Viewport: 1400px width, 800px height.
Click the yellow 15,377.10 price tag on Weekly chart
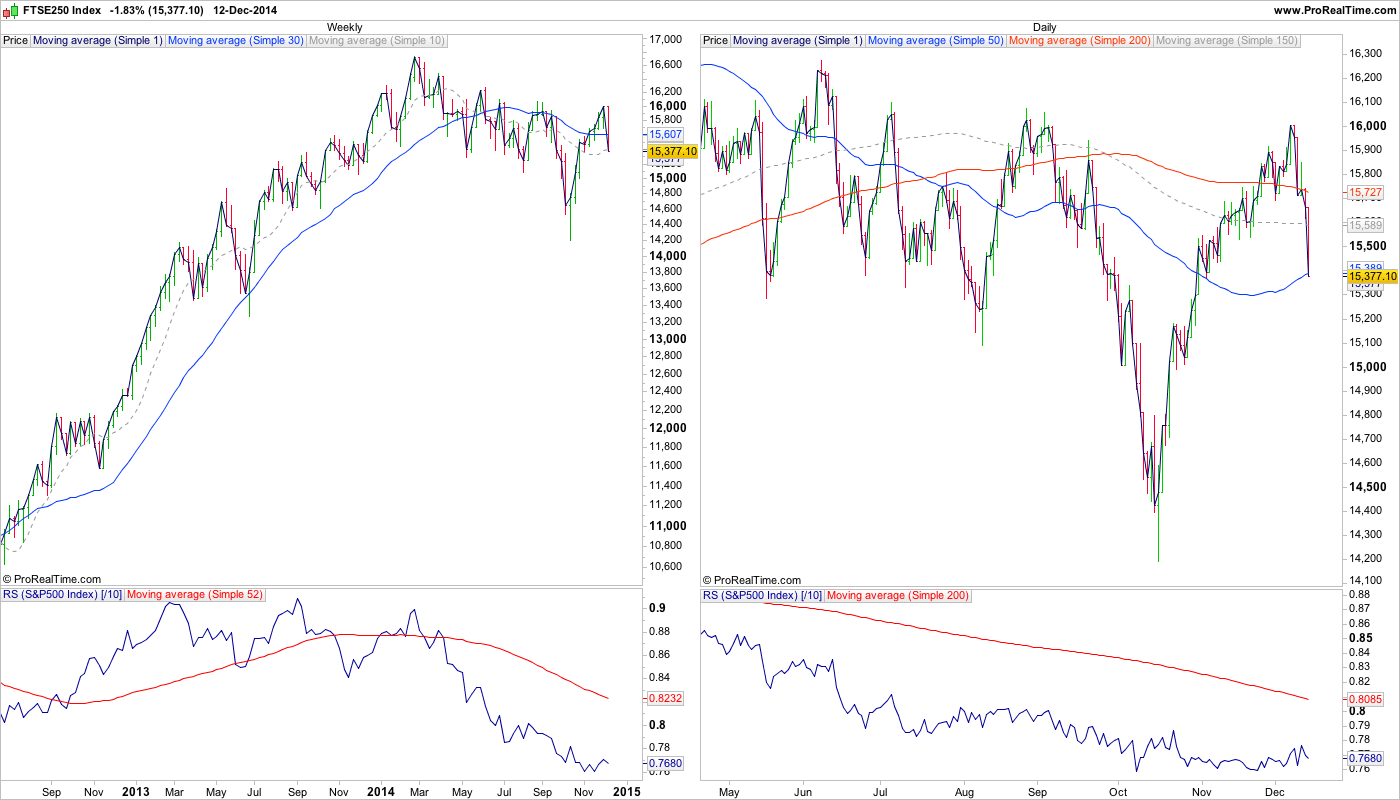672,151
